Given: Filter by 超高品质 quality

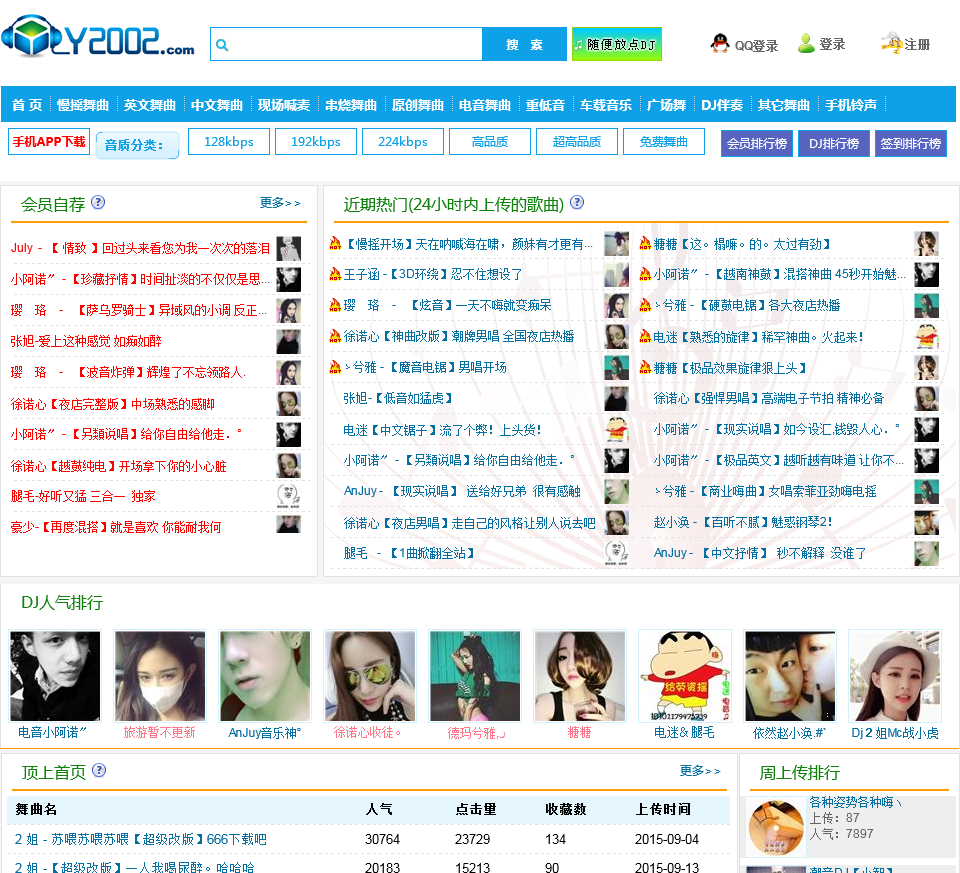Looking at the screenshot, I should [x=577, y=142].
